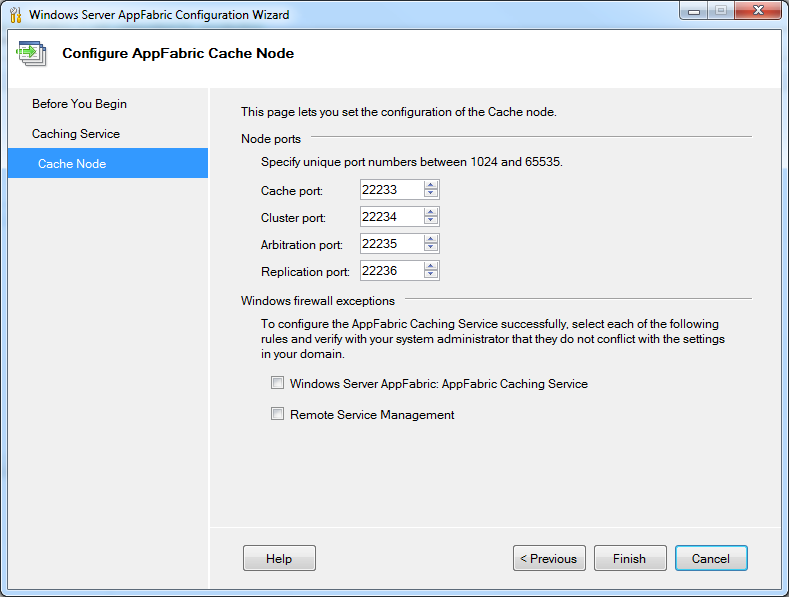Increase the Cluster port with up arrow
This screenshot has height=597, width=789.
click(x=430, y=212)
